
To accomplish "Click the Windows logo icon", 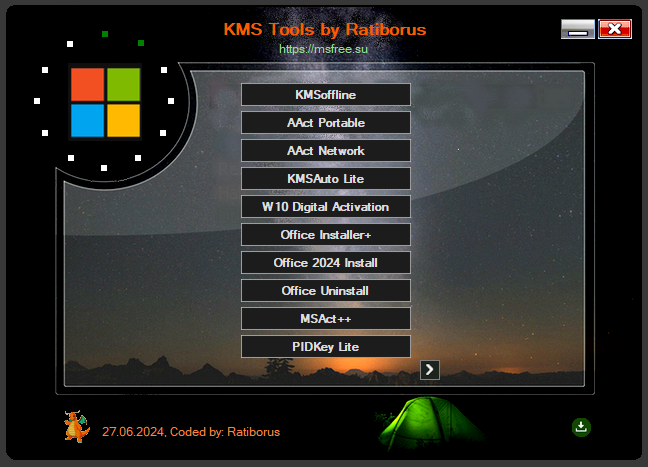I will (105, 102).
